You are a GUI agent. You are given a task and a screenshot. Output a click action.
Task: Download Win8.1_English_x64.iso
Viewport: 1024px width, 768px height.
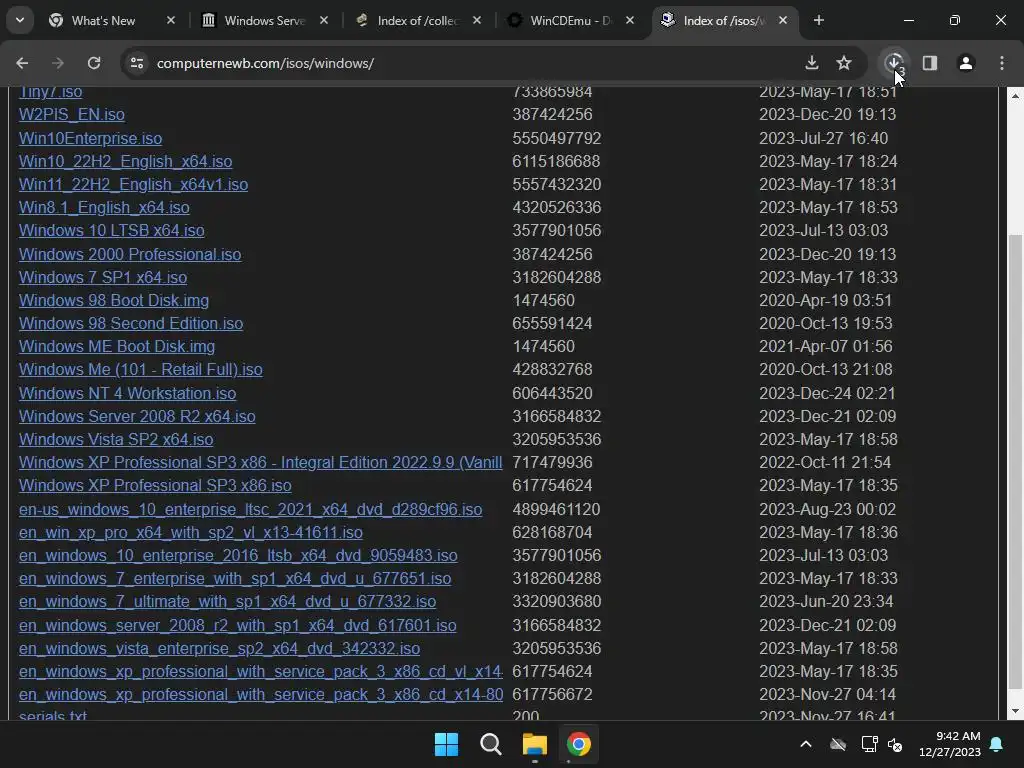click(x=104, y=207)
